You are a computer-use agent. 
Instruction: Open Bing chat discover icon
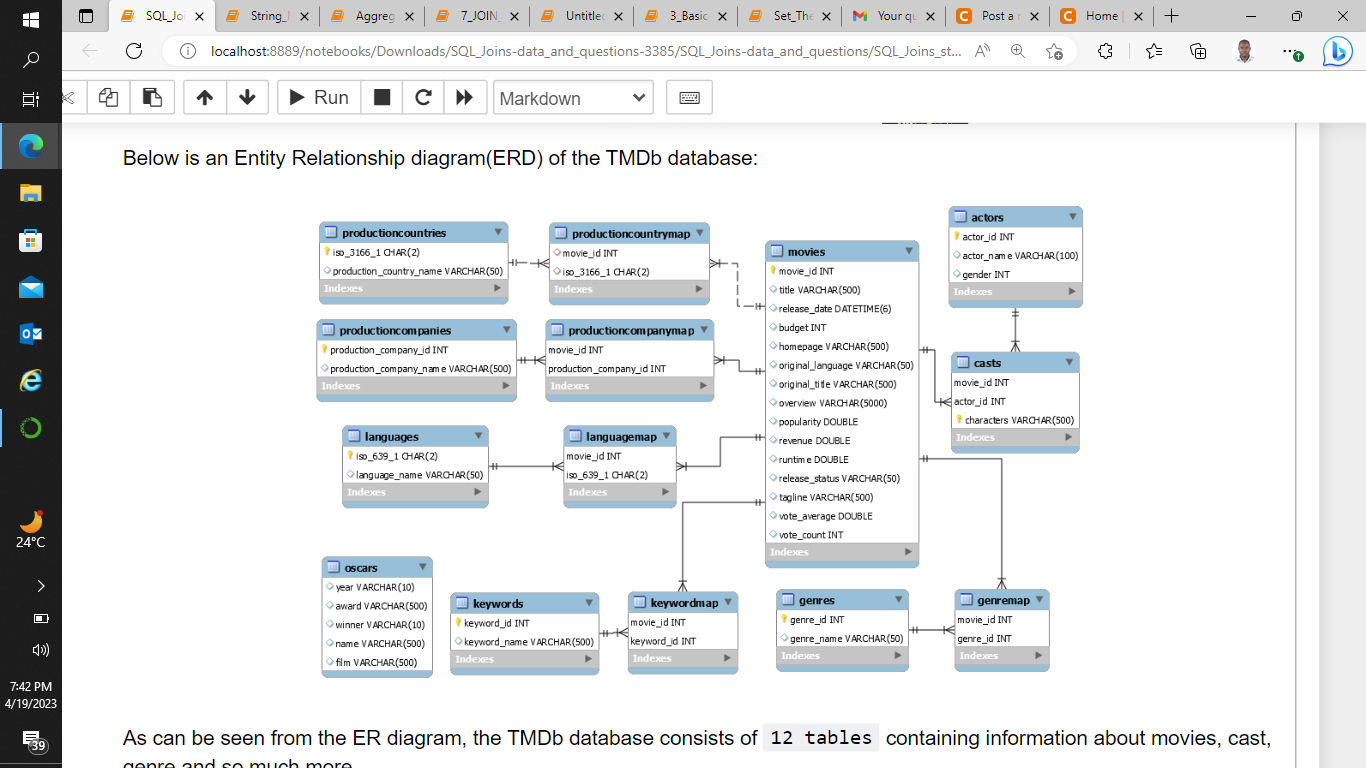(1337, 50)
